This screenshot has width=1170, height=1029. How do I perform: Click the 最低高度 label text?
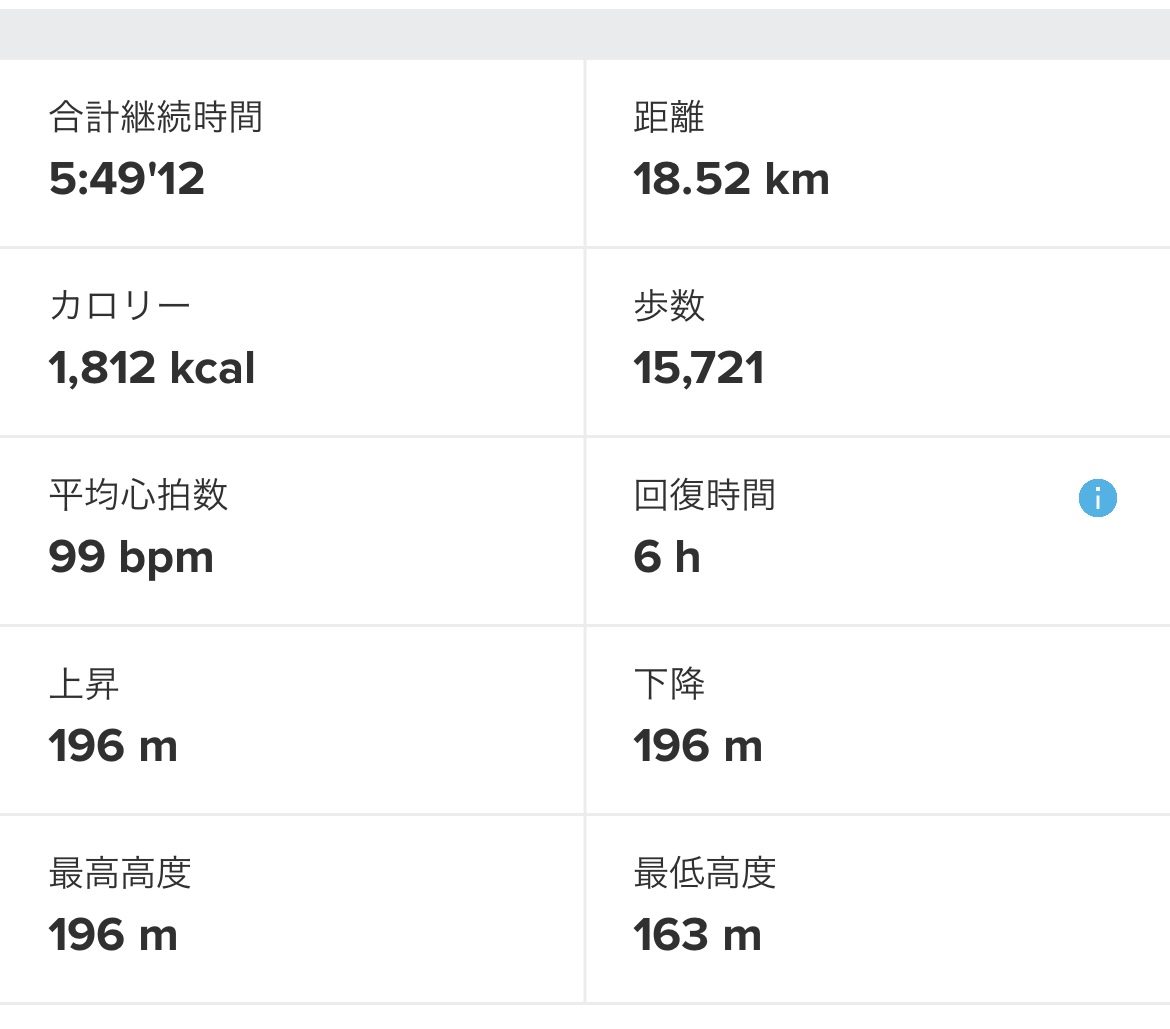pos(704,873)
